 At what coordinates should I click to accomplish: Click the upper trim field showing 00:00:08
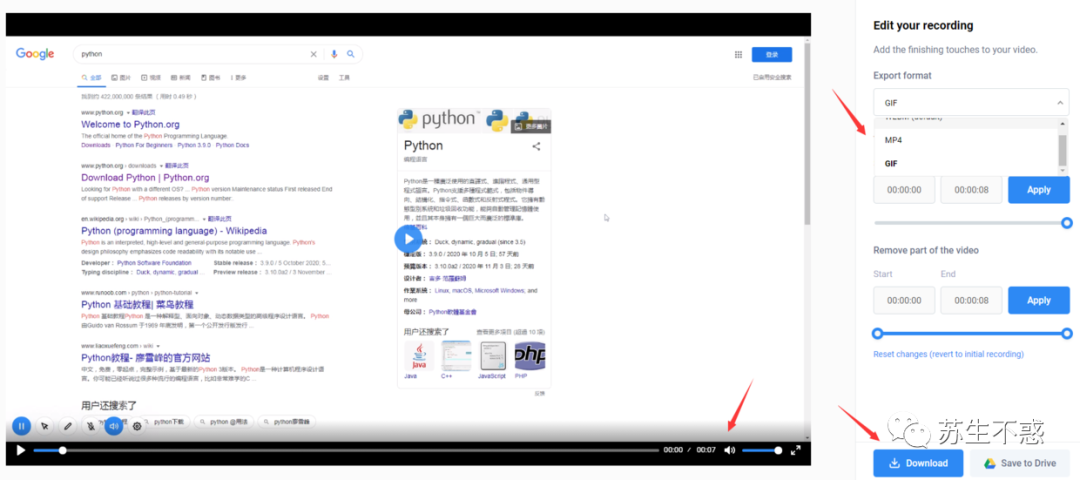tap(971, 189)
